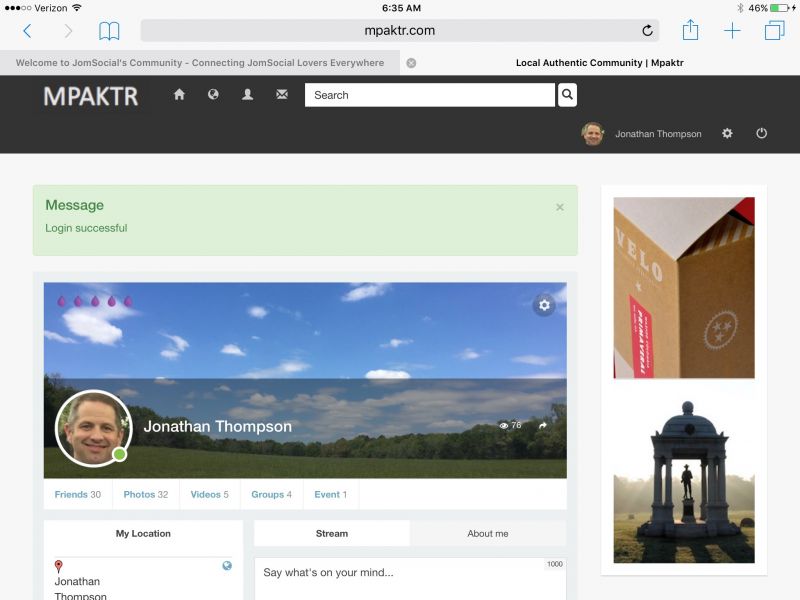Switch to the About me tab
Viewport: 800px width, 600px height.
pyautogui.click(x=488, y=533)
